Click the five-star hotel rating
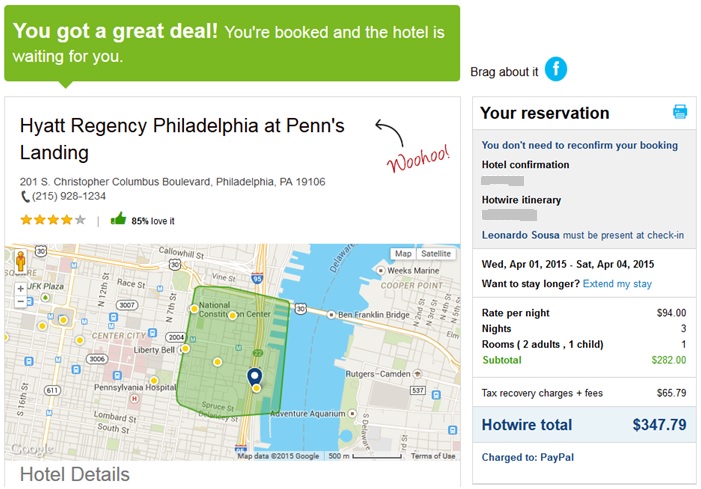701x489 pixels. point(53,219)
